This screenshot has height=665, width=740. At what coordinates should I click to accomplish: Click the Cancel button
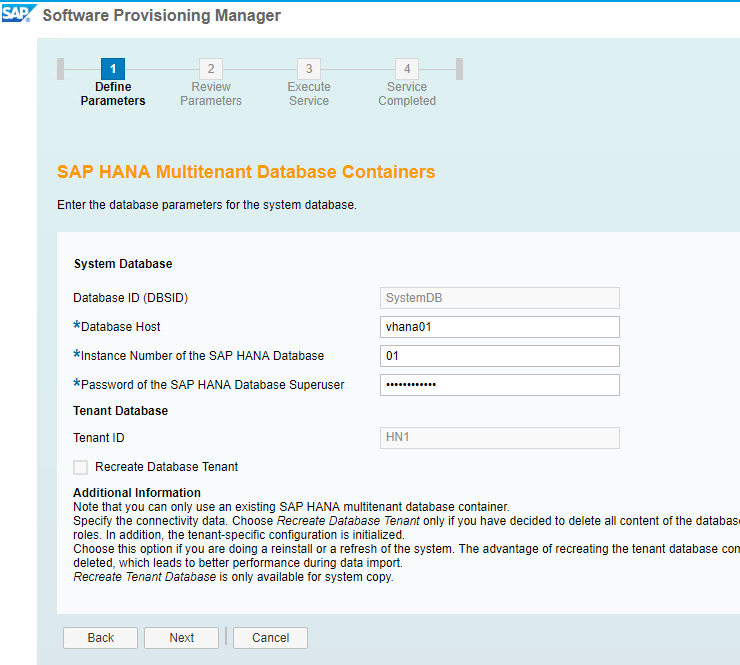[270, 638]
